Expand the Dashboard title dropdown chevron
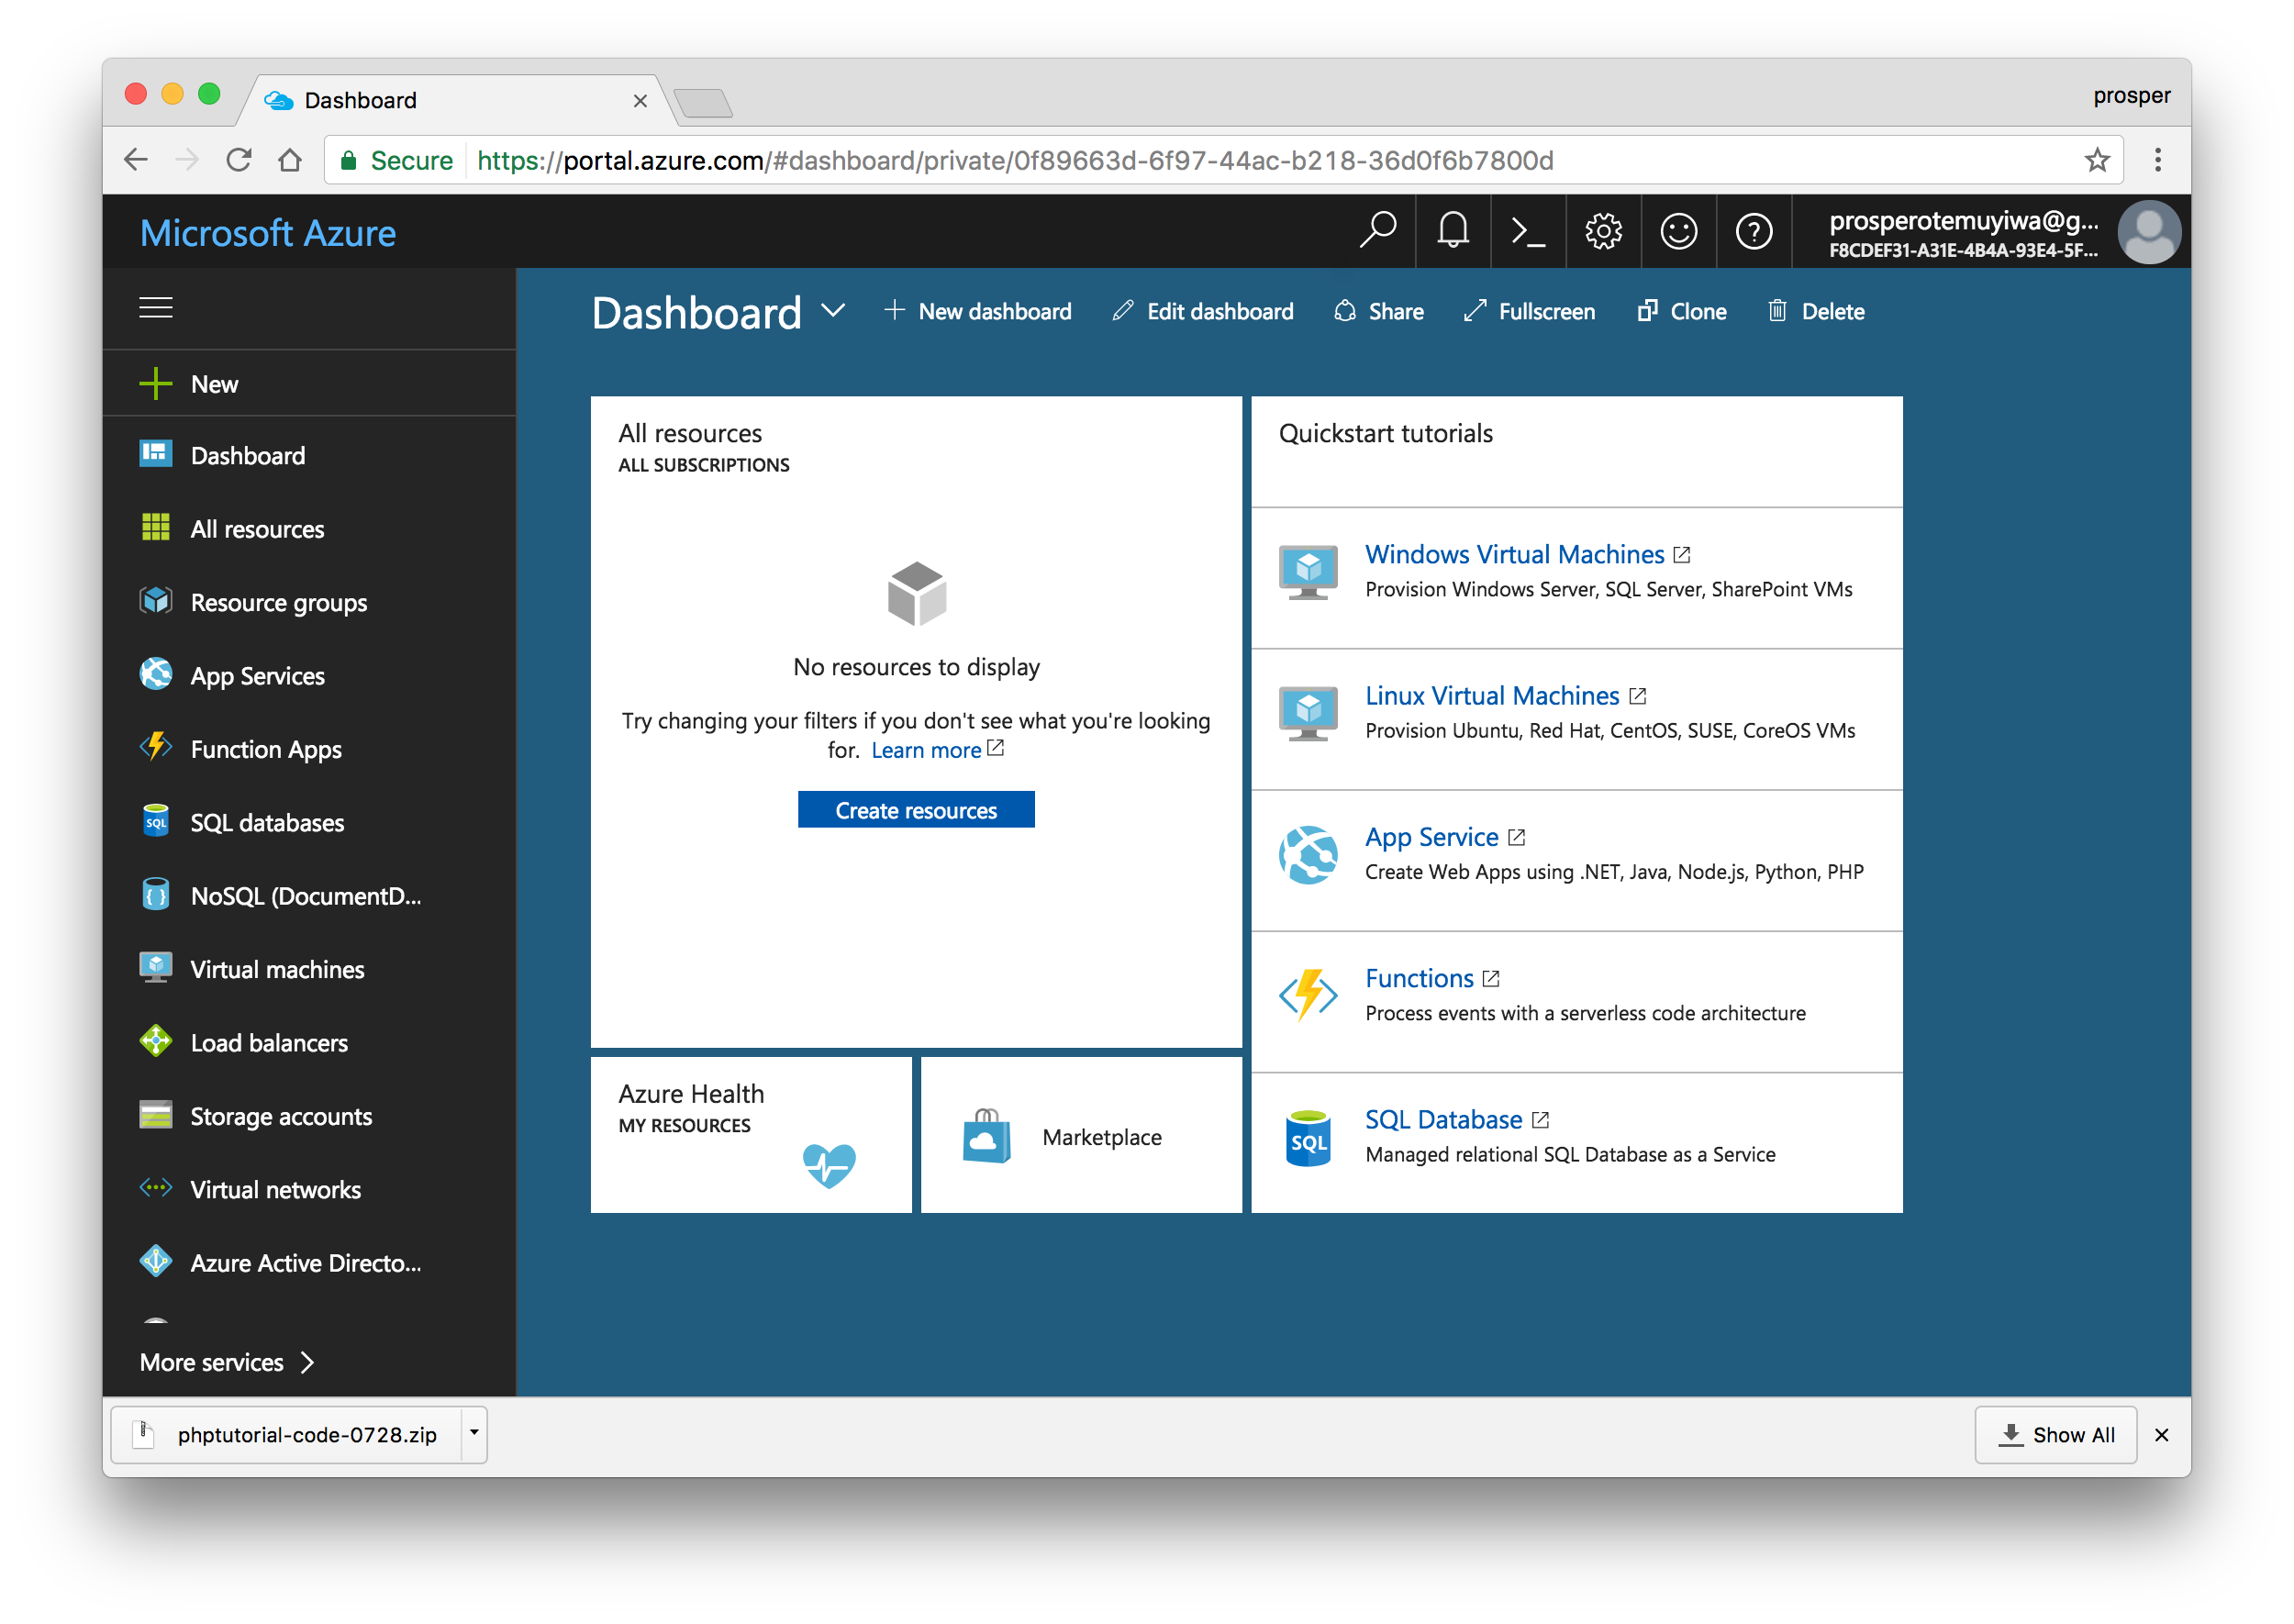Screen dimensions: 2294x1624 click(833, 311)
